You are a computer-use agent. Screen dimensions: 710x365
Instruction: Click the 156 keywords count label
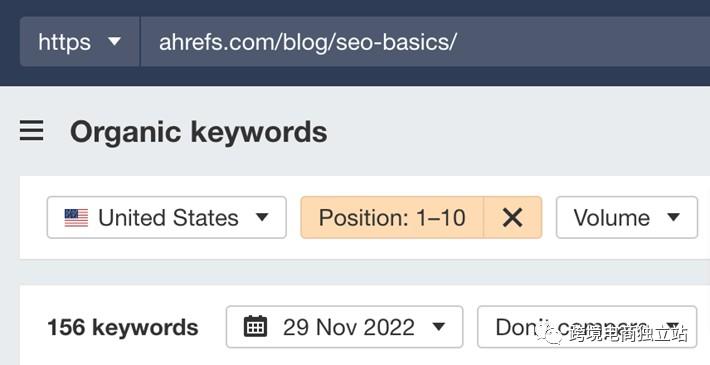tap(123, 327)
